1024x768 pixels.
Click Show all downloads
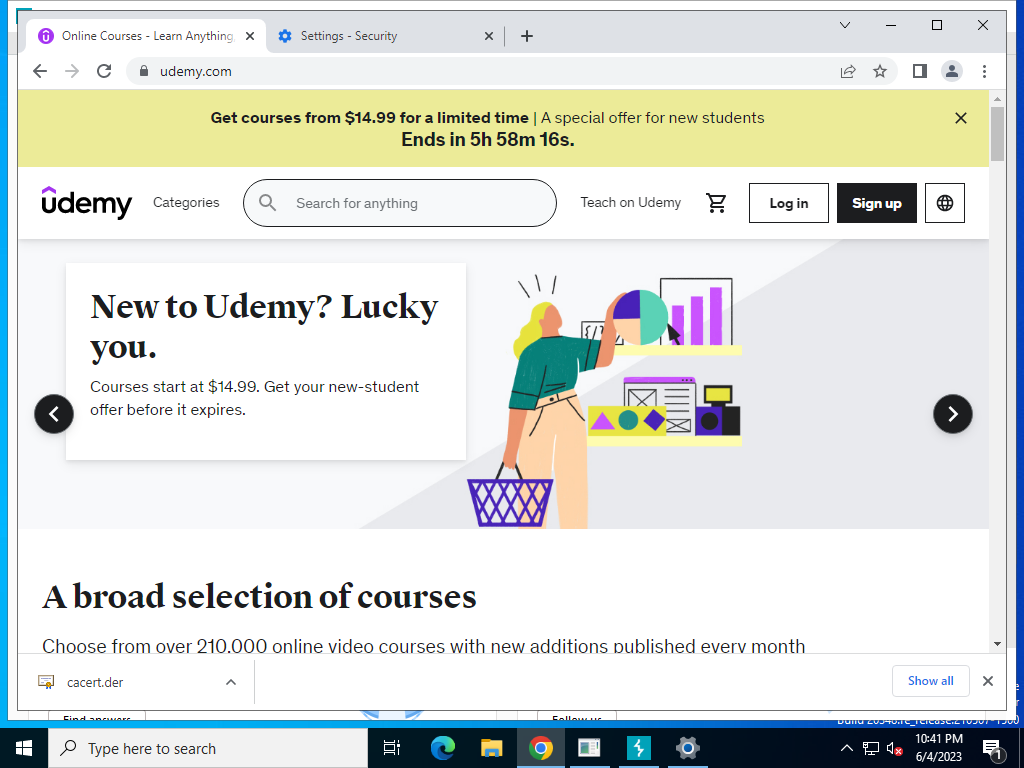pyautogui.click(x=930, y=681)
